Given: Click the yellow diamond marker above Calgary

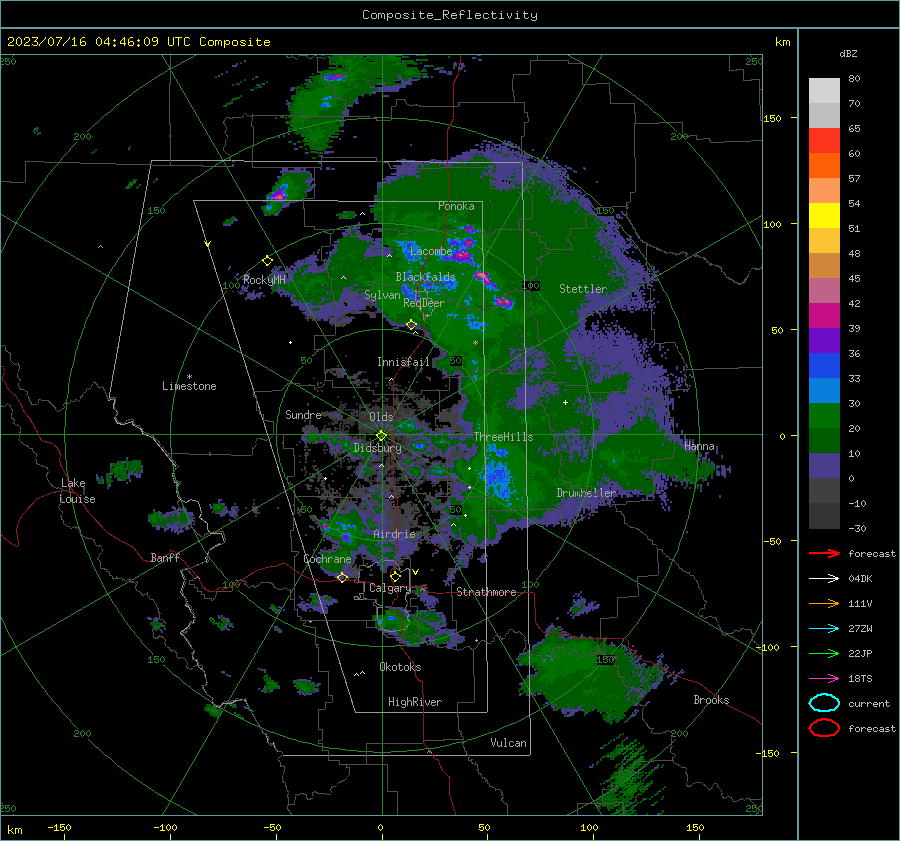Looking at the screenshot, I should pyautogui.click(x=395, y=576).
